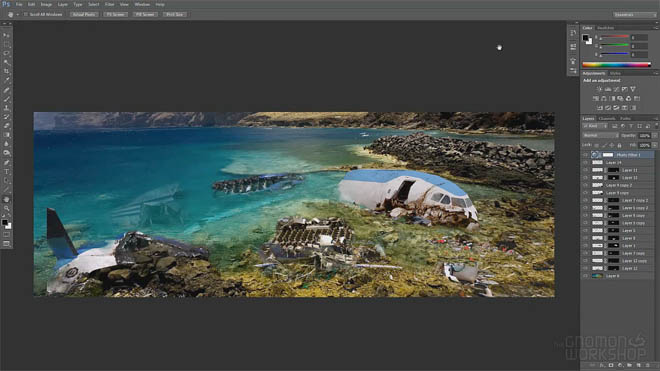Select the Layer 9 copy layer row

point(617,193)
